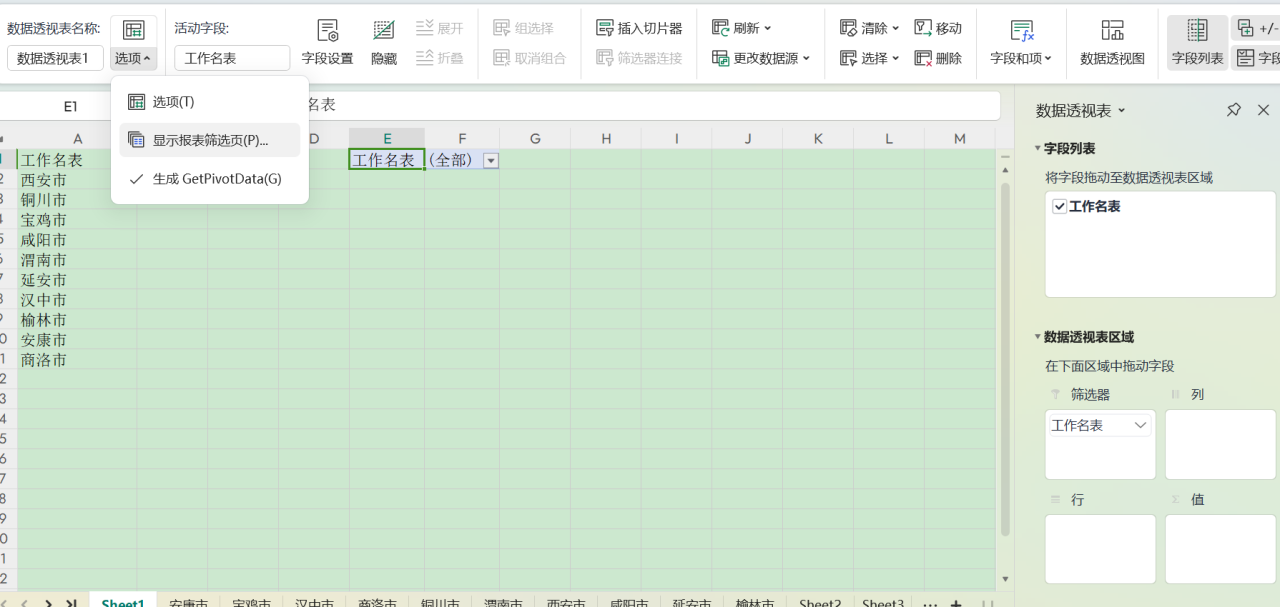This screenshot has width=1280, height=607.
Task: Switch to the 汉中市 sheet tab
Action: click(315, 603)
